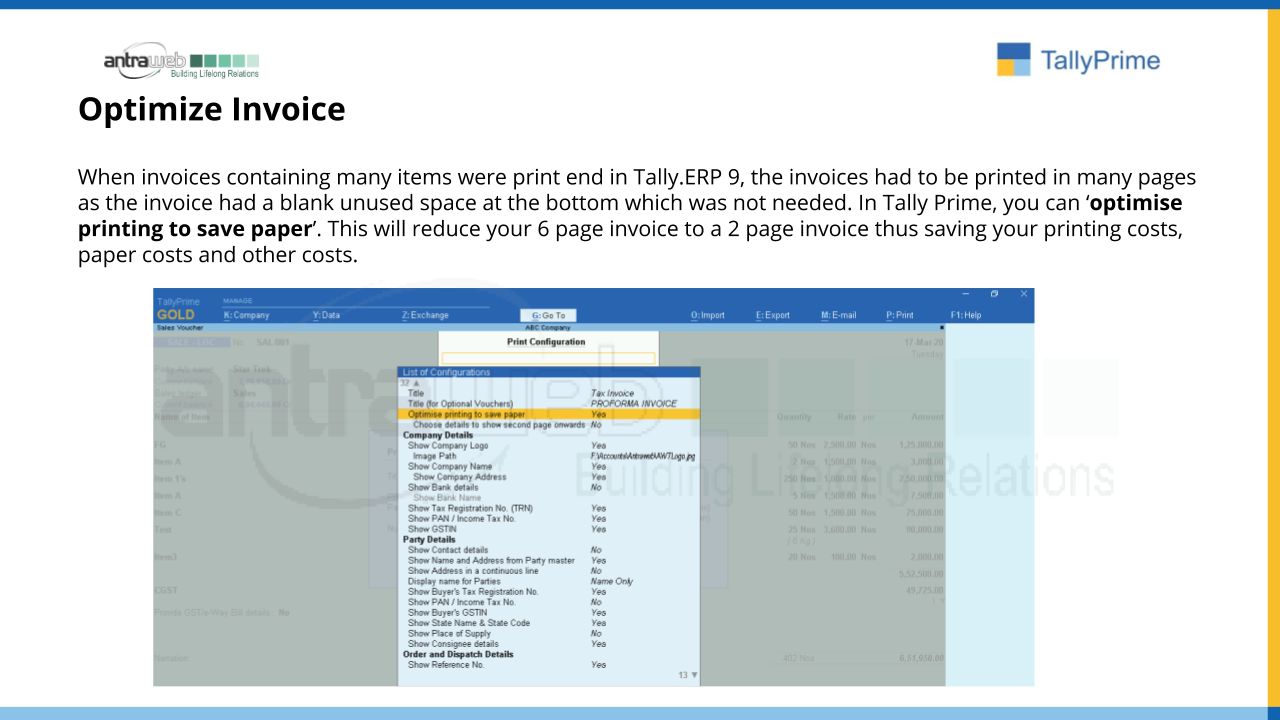Open the Z: Exchange menu
The height and width of the screenshot is (720, 1280).
point(425,315)
